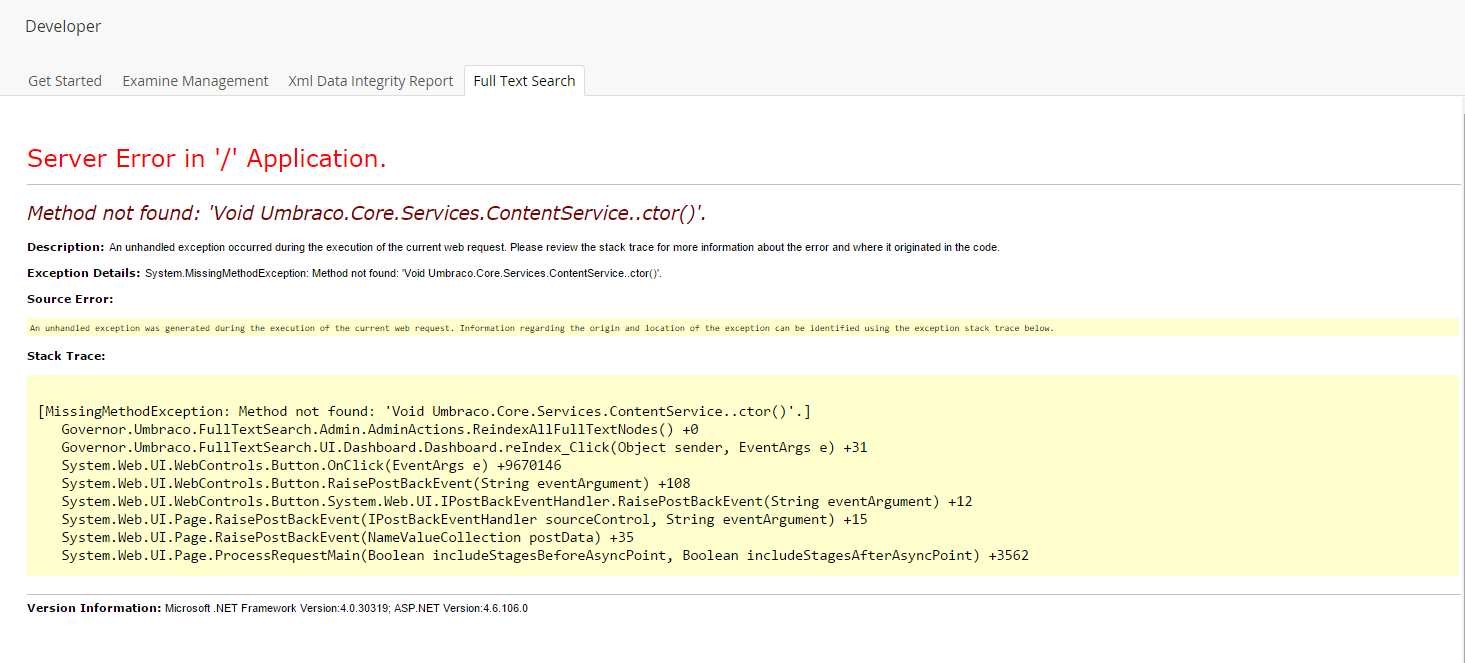Click the 'Page.ProcessRequestMain' stack line
The width and height of the screenshot is (1465, 663).
click(x=545, y=555)
